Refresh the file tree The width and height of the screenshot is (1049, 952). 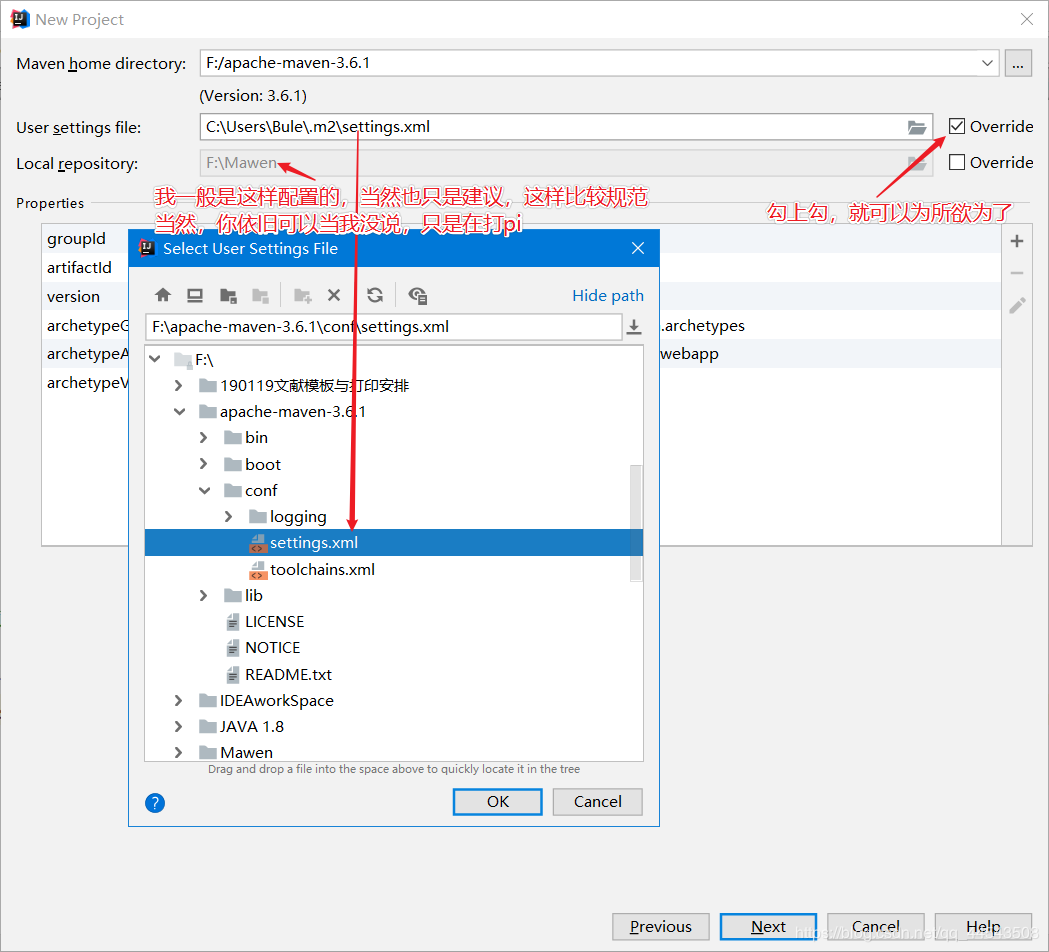pos(375,295)
